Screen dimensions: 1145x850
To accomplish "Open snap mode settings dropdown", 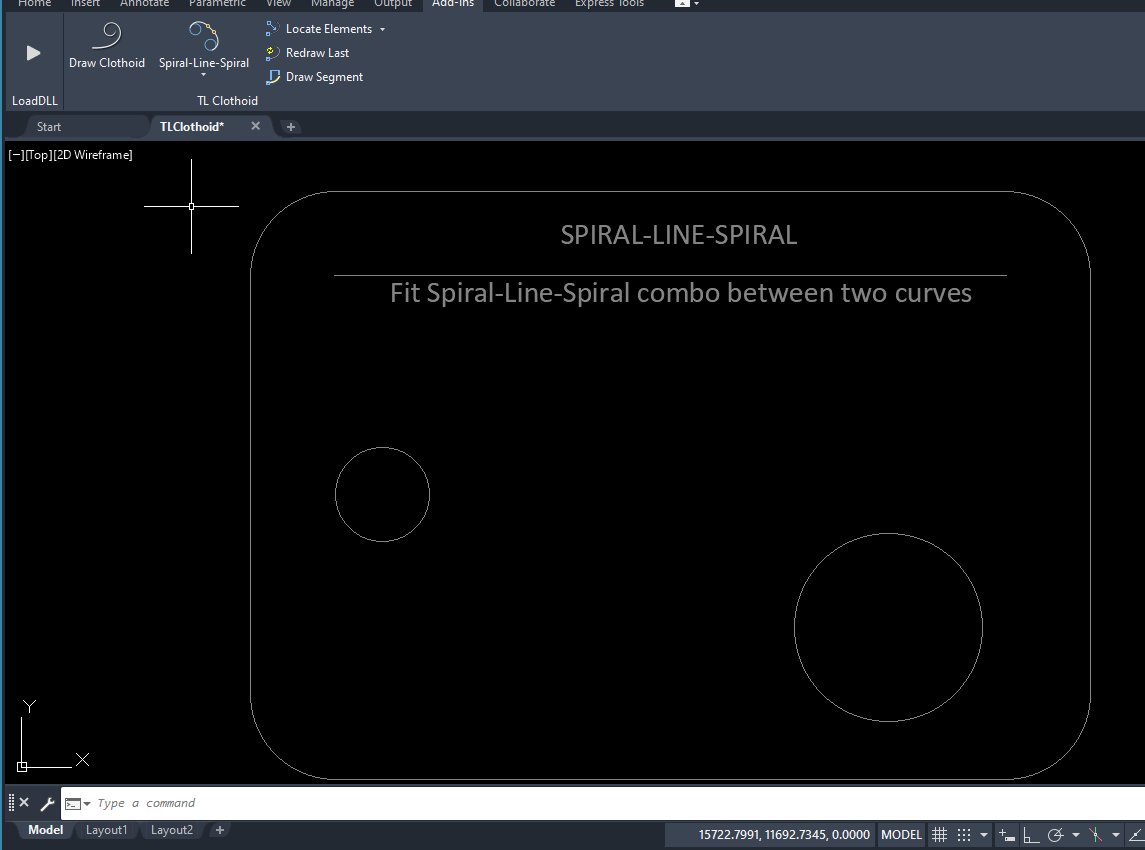I will pos(984,835).
